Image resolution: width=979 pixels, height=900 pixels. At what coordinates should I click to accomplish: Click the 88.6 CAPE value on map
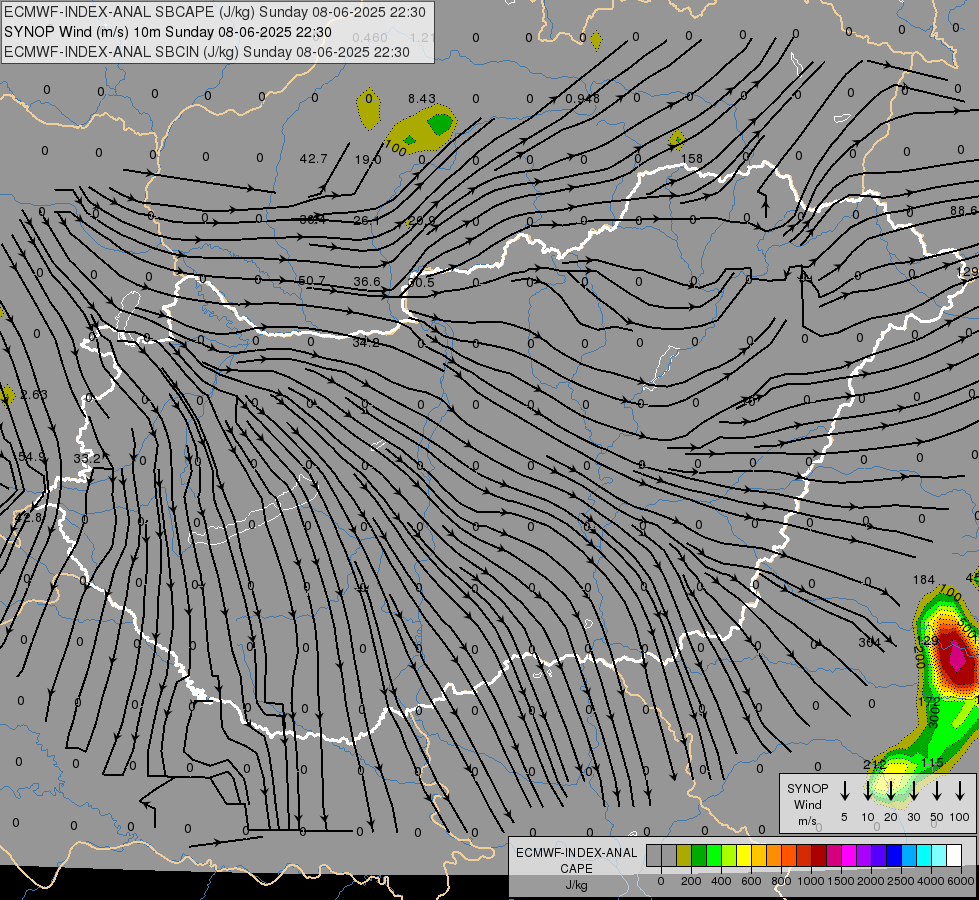coord(964,211)
